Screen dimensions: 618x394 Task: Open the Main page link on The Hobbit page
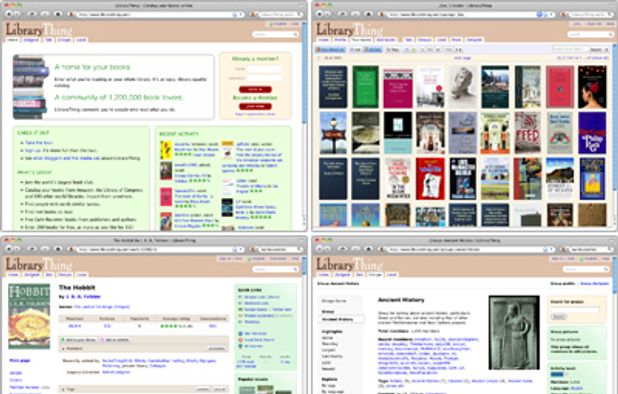[x=20, y=361]
